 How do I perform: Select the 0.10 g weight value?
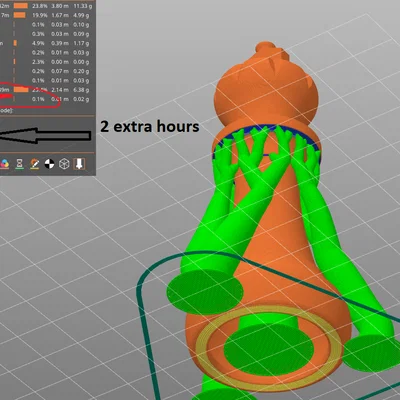click(x=81, y=25)
